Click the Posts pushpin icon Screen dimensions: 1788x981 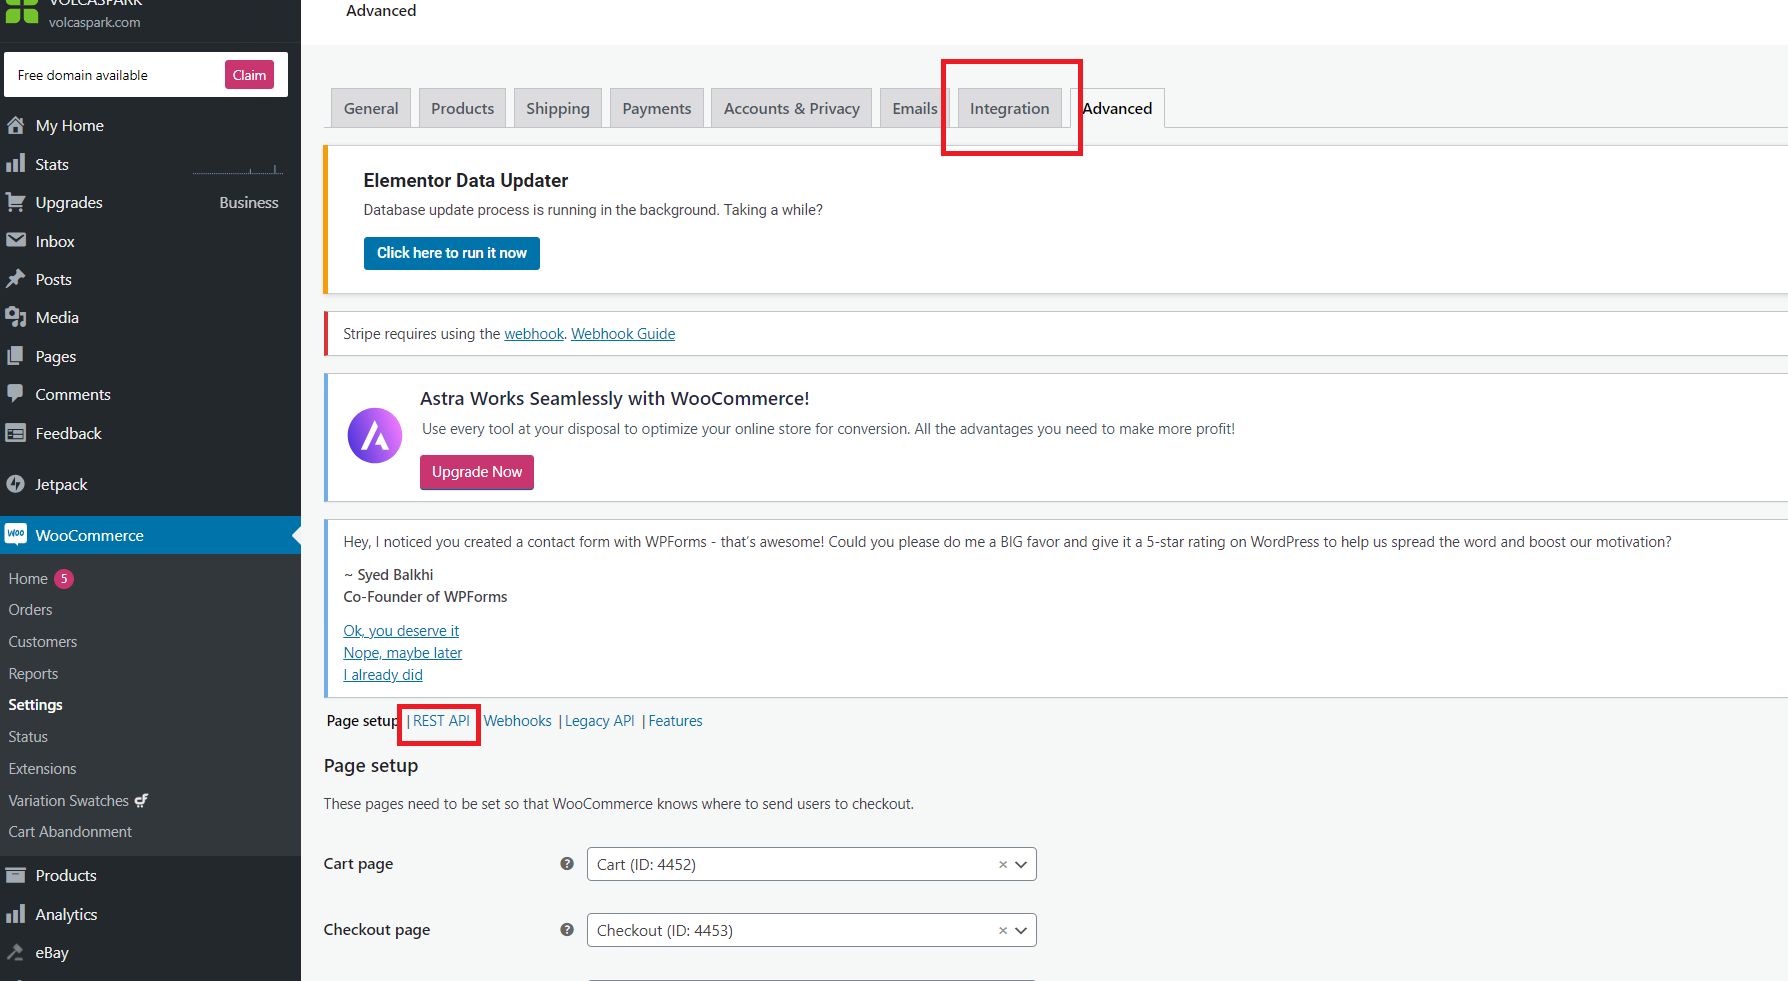16,279
